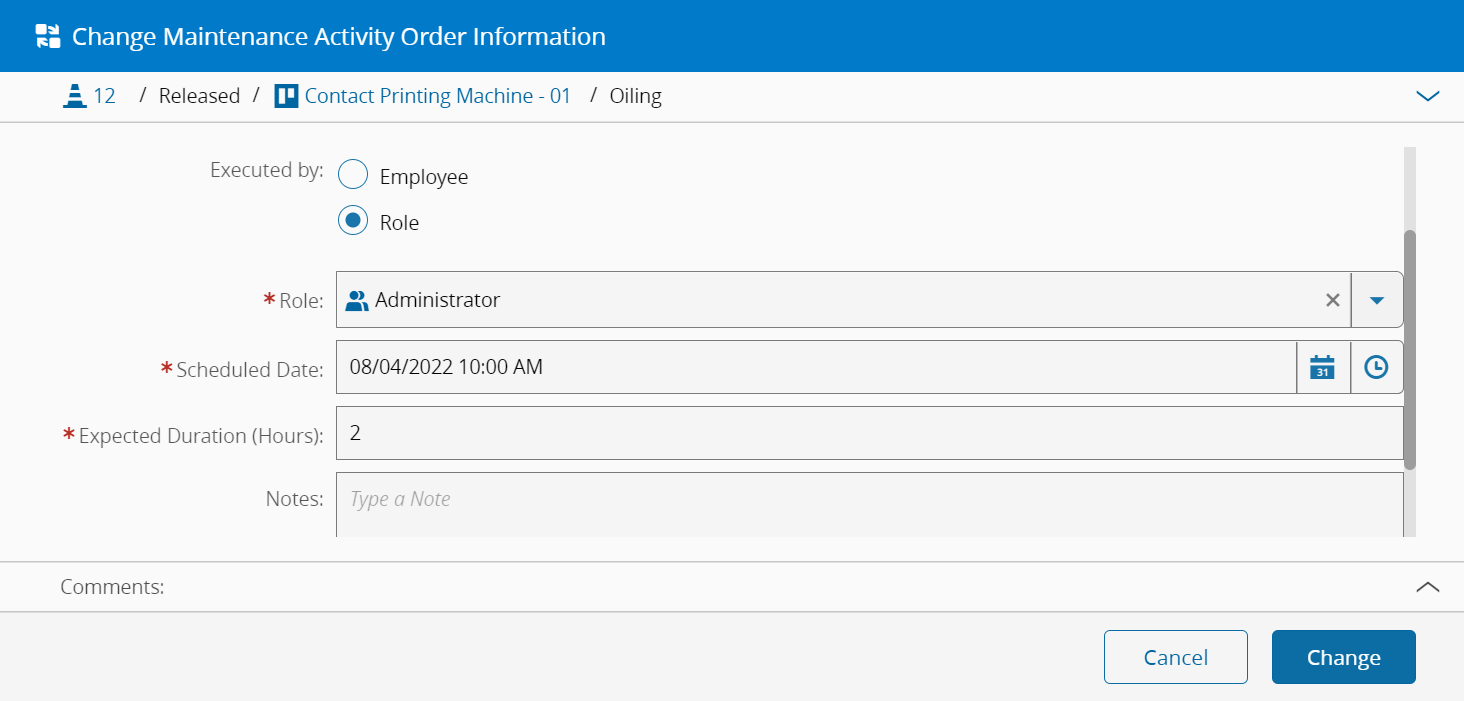This screenshot has width=1464, height=701.
Task: Click the vertical scrollbar thumb
Action: pos(1410,350)
